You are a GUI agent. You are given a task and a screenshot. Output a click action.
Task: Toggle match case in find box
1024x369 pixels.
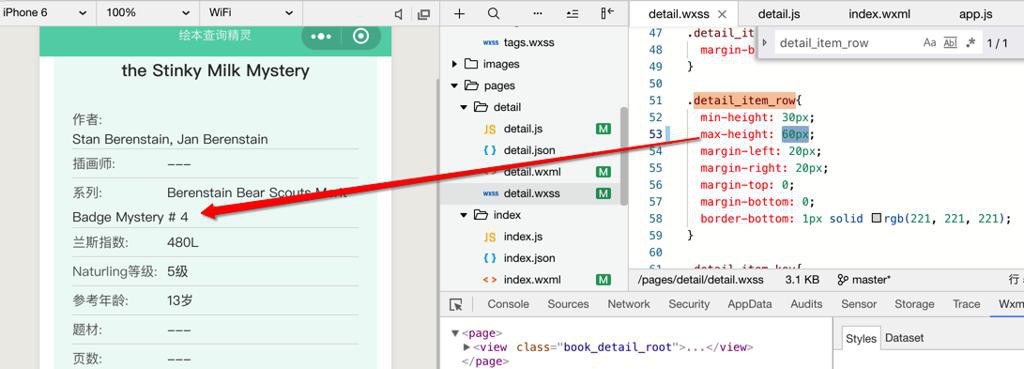click(929, 42)
